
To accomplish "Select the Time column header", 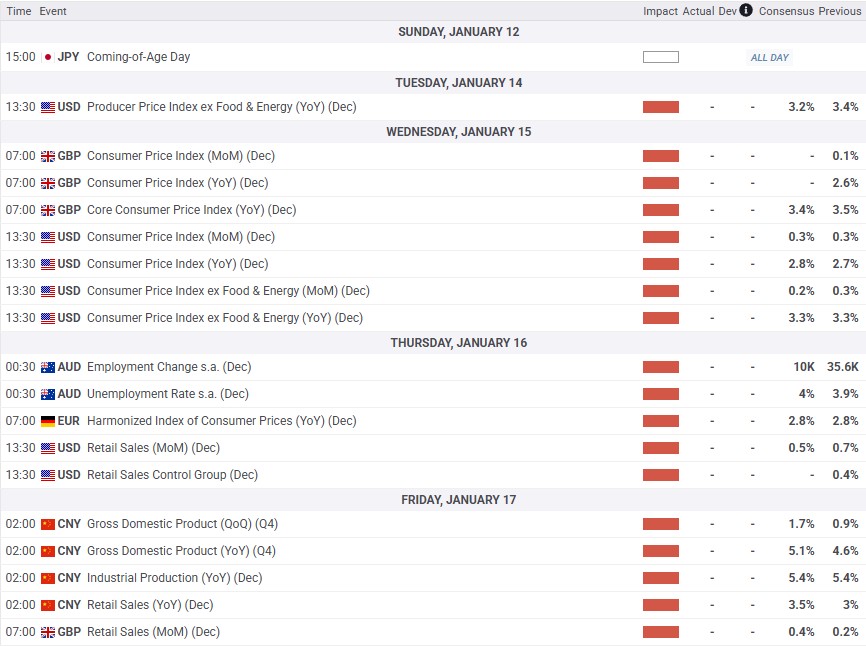I will [19, 11].
